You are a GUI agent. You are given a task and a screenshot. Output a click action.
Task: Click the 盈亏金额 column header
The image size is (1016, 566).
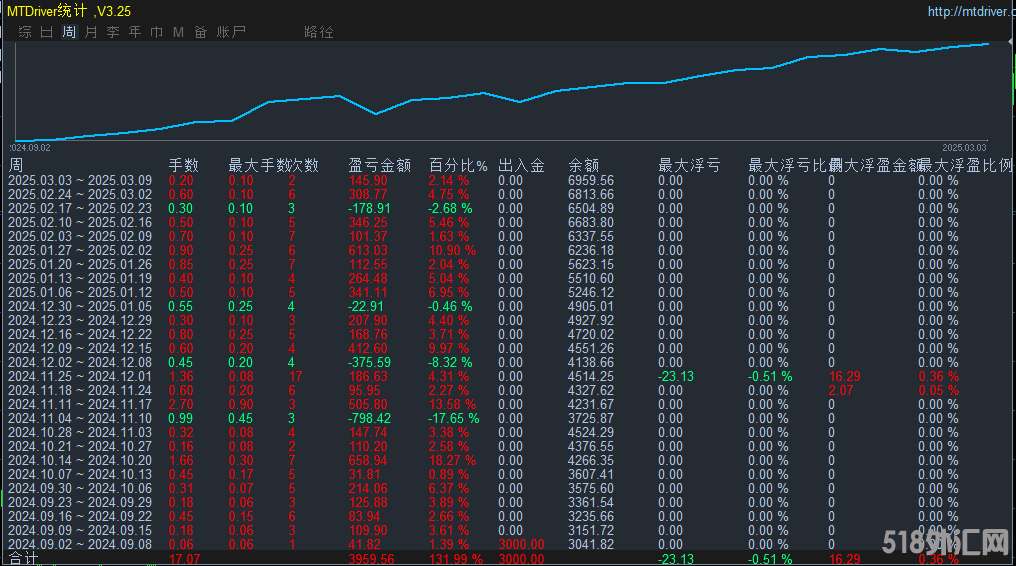click(379, 165)
